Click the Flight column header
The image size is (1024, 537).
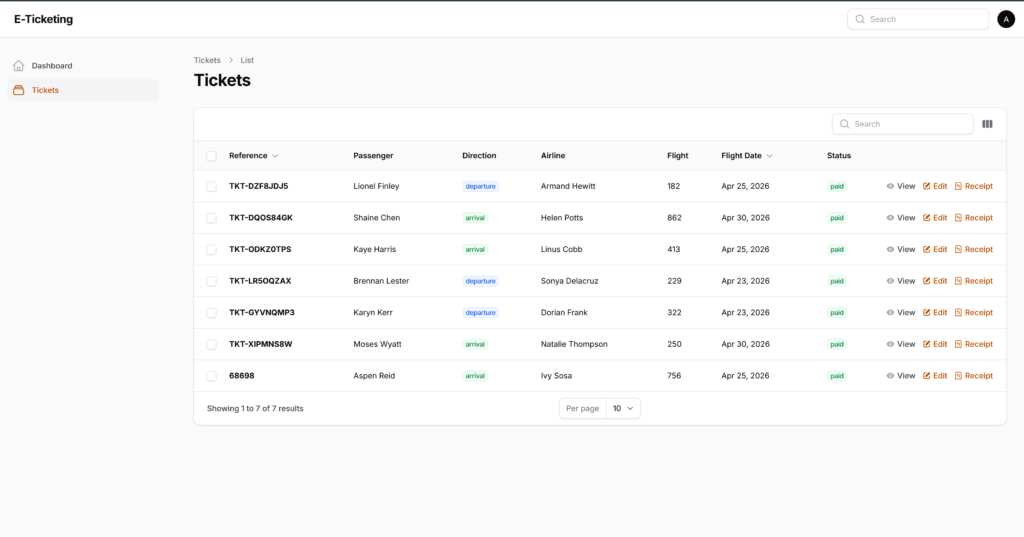click(678, 155)
